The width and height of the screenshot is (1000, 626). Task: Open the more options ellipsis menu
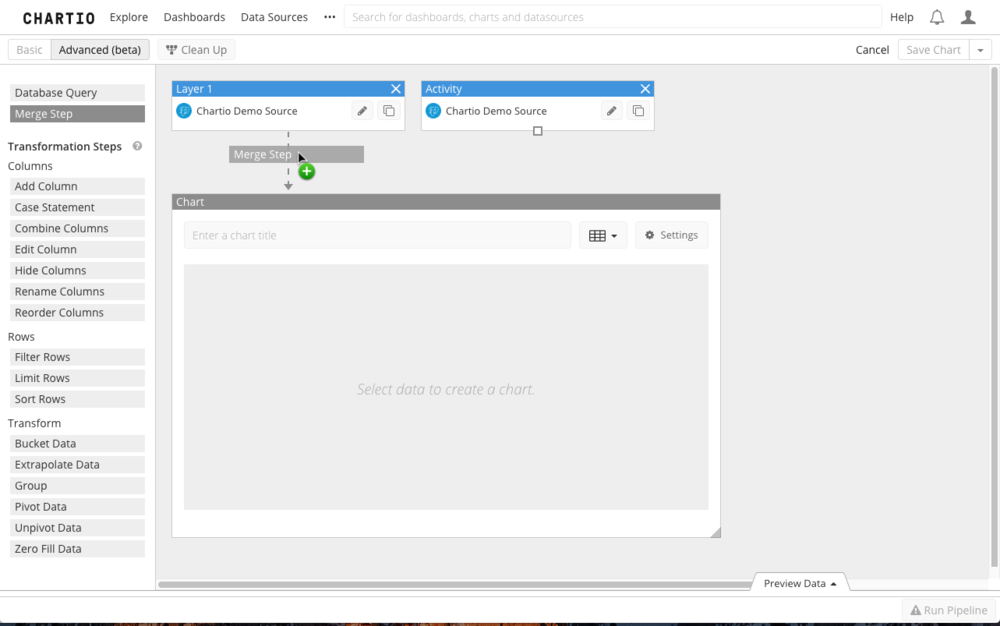[x=329, y=17]
